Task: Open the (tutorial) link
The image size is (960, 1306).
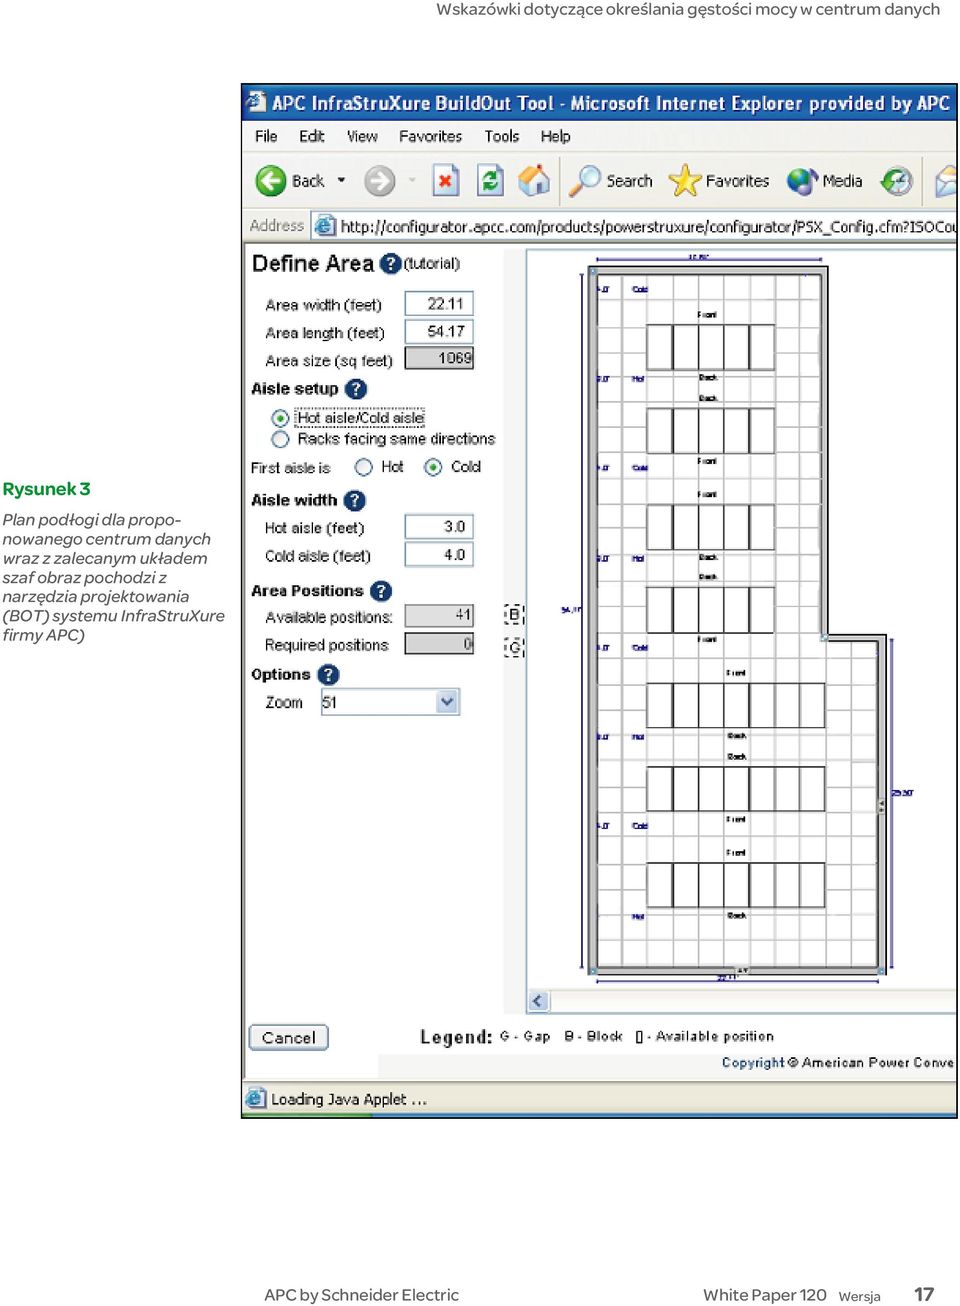Action: [432, 264]
